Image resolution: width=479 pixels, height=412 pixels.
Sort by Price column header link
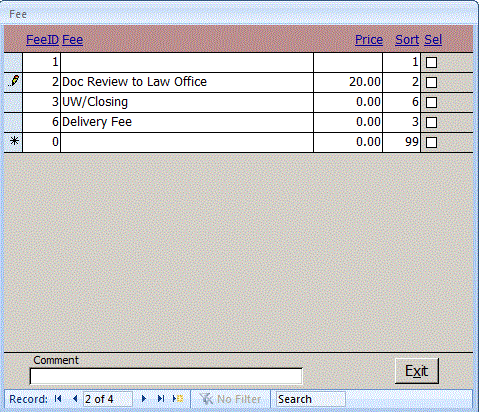tap(369, 40)
